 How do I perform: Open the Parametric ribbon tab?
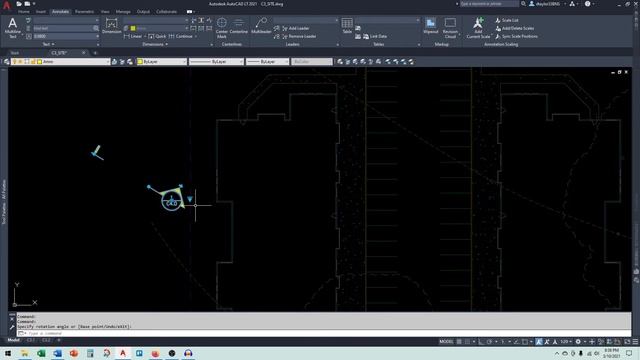tap(84, 12)
